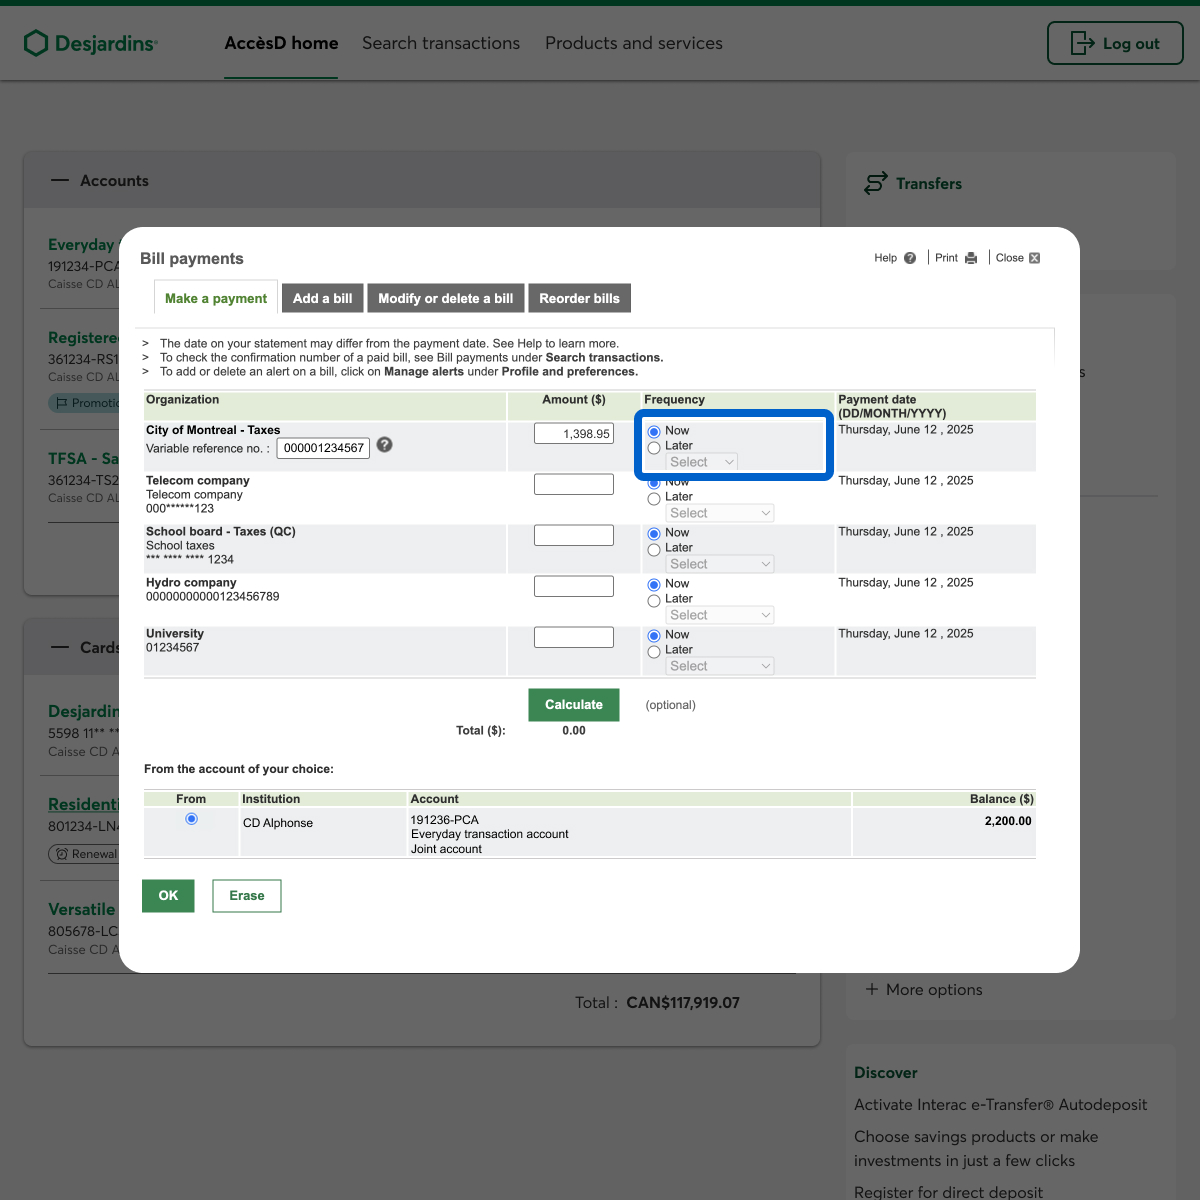Click the Print printer icon

point(970,258)
